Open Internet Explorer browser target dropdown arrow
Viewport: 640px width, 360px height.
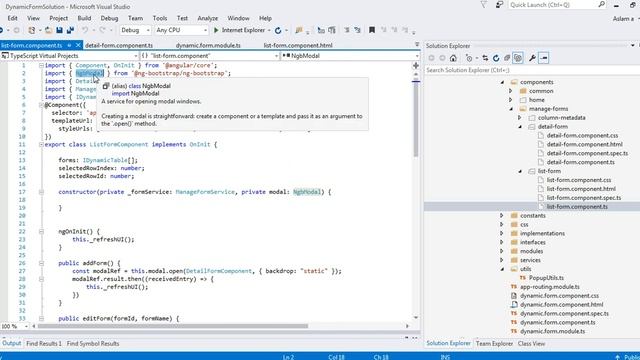(269, 30)
